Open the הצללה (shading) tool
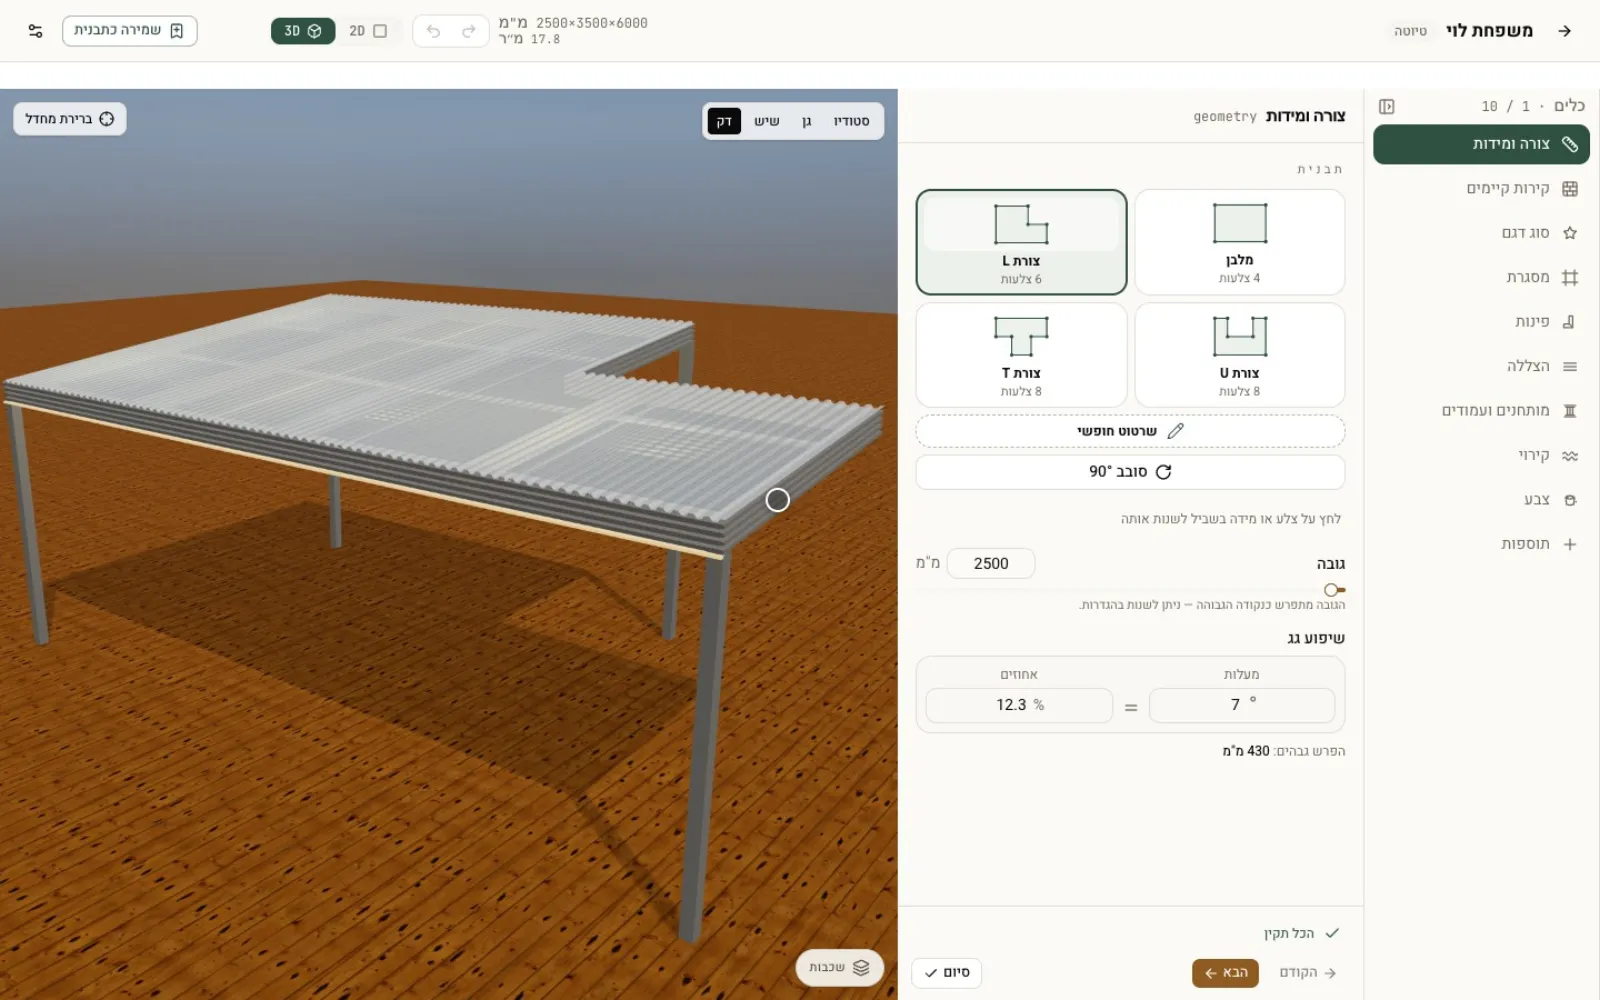Screen dimensions: 1600x1000 pos(1481,366)
